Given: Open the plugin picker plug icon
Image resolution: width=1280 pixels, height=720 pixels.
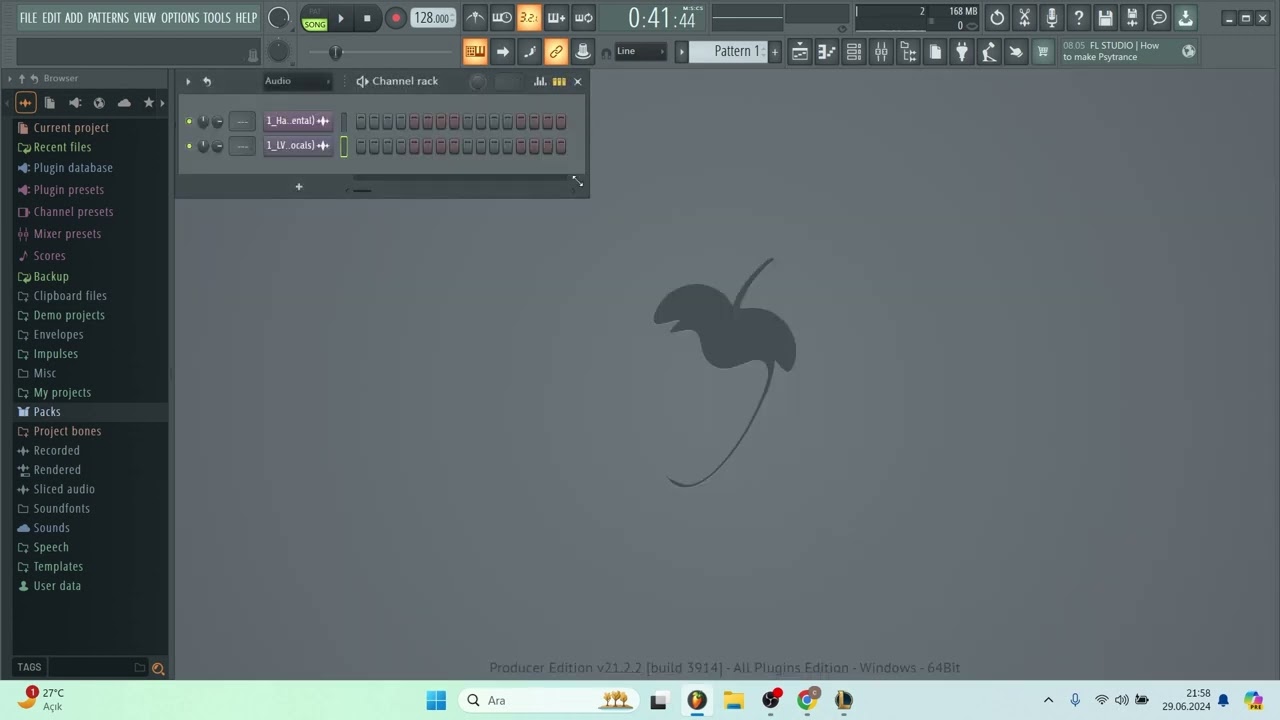Looking at the screenshot, I should coord(962,52).
